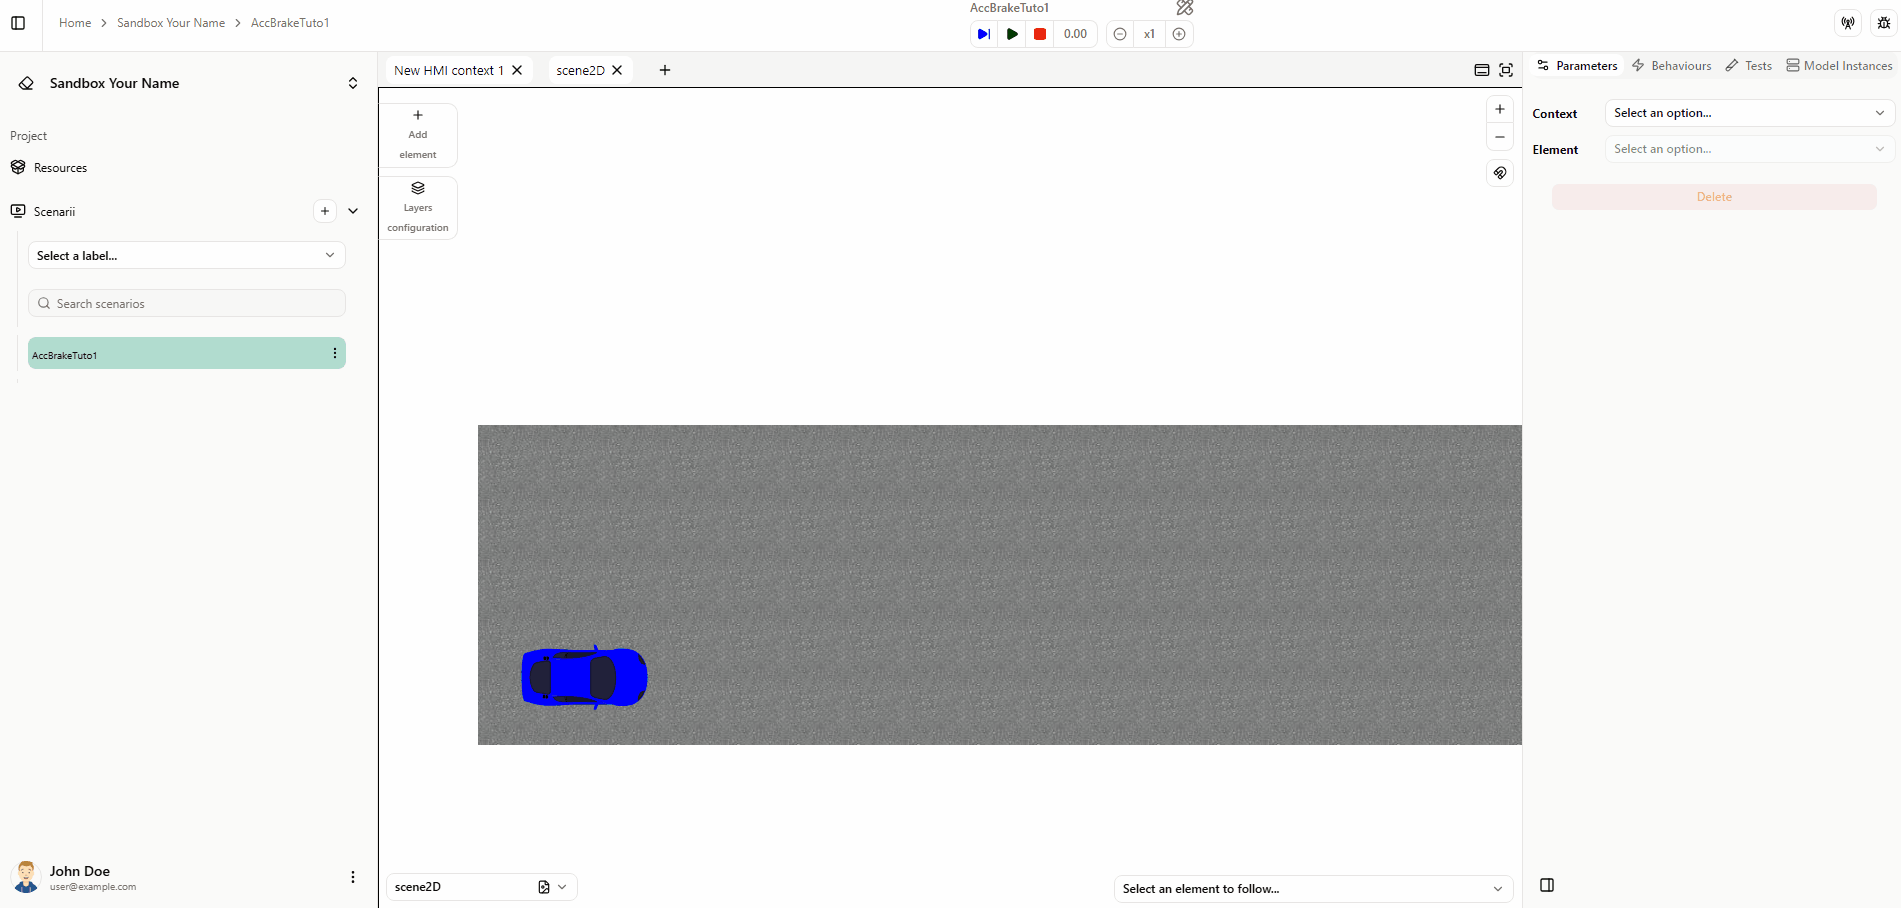Open the Context dropdown
The image size is (1901, 908).
pos(1749,113)
